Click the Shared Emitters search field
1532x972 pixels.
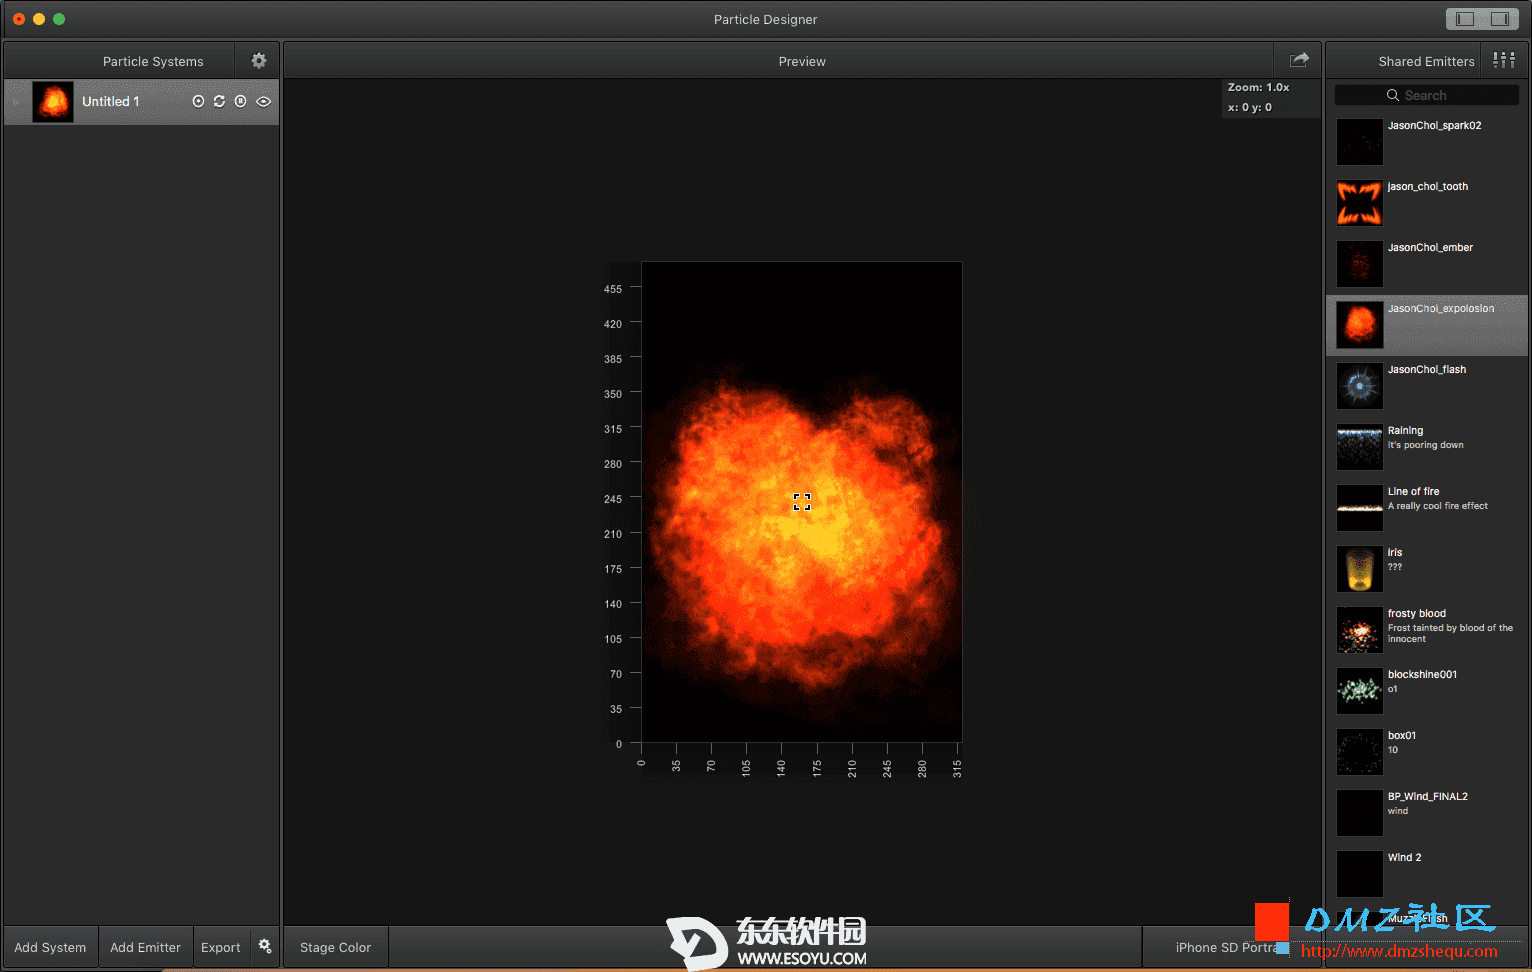point(1427,95)
